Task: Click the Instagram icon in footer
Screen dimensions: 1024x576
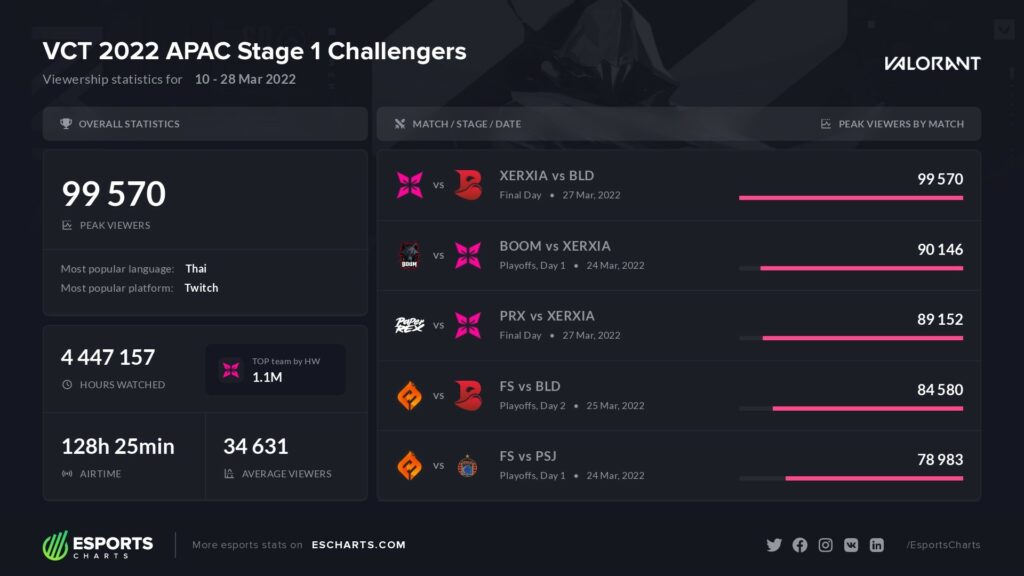Action: click(x=825, y=545)
